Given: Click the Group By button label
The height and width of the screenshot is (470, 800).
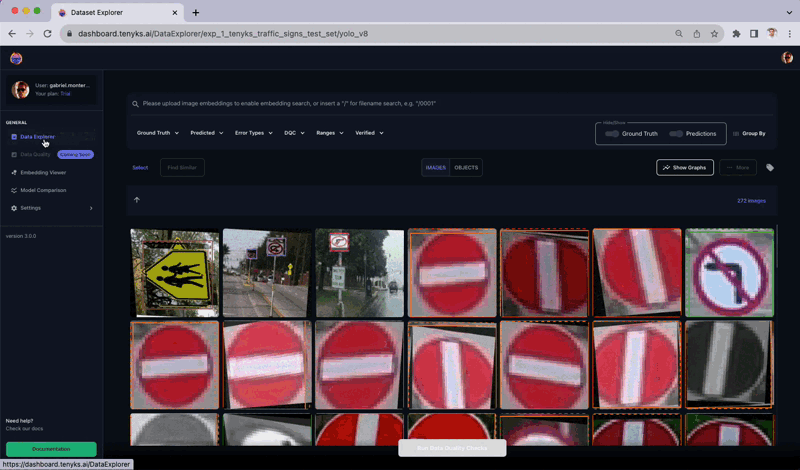Looking at the screenshot, I should pos(754,134).
